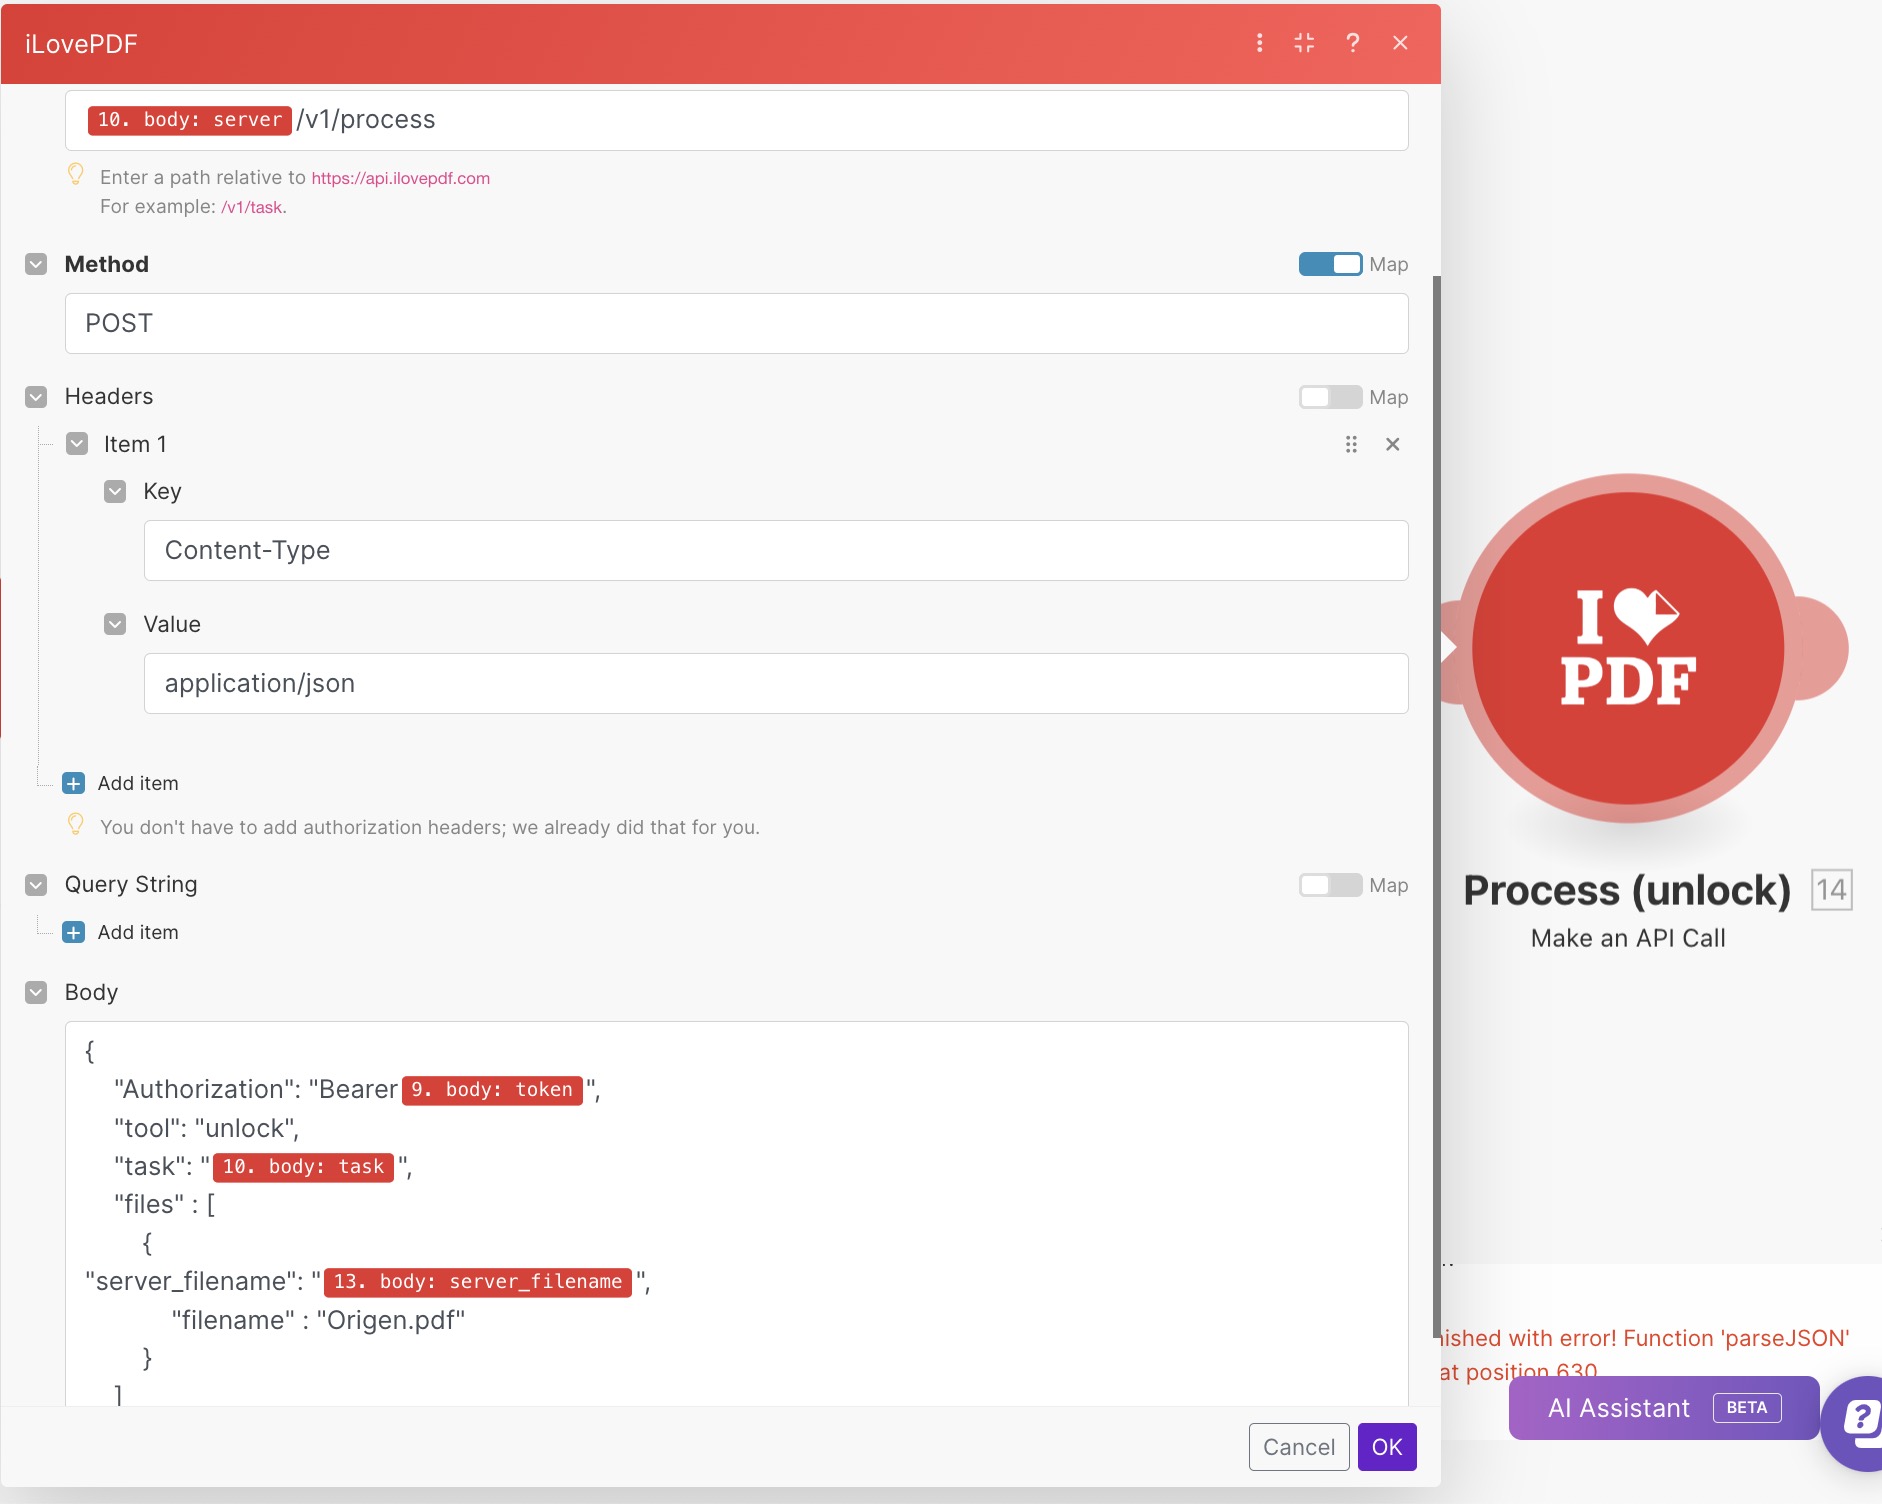
Task: Grab the Item 1 drag handle
Action: (x=1351, y=444)
